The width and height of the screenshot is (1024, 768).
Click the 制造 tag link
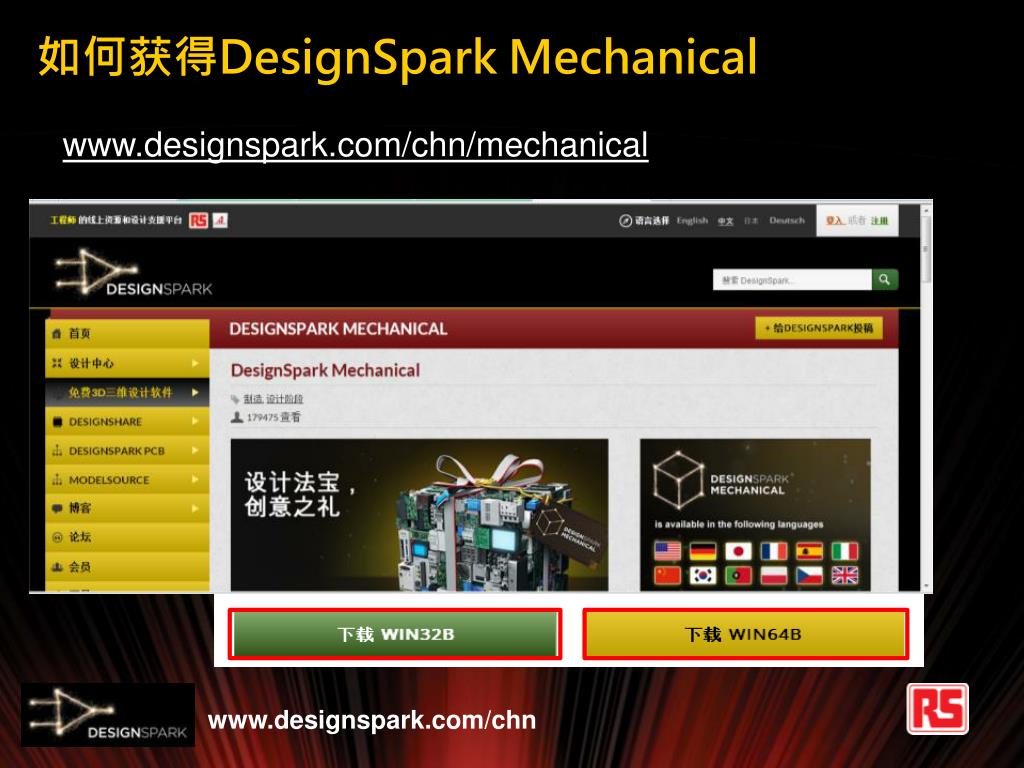click(253, 399)
